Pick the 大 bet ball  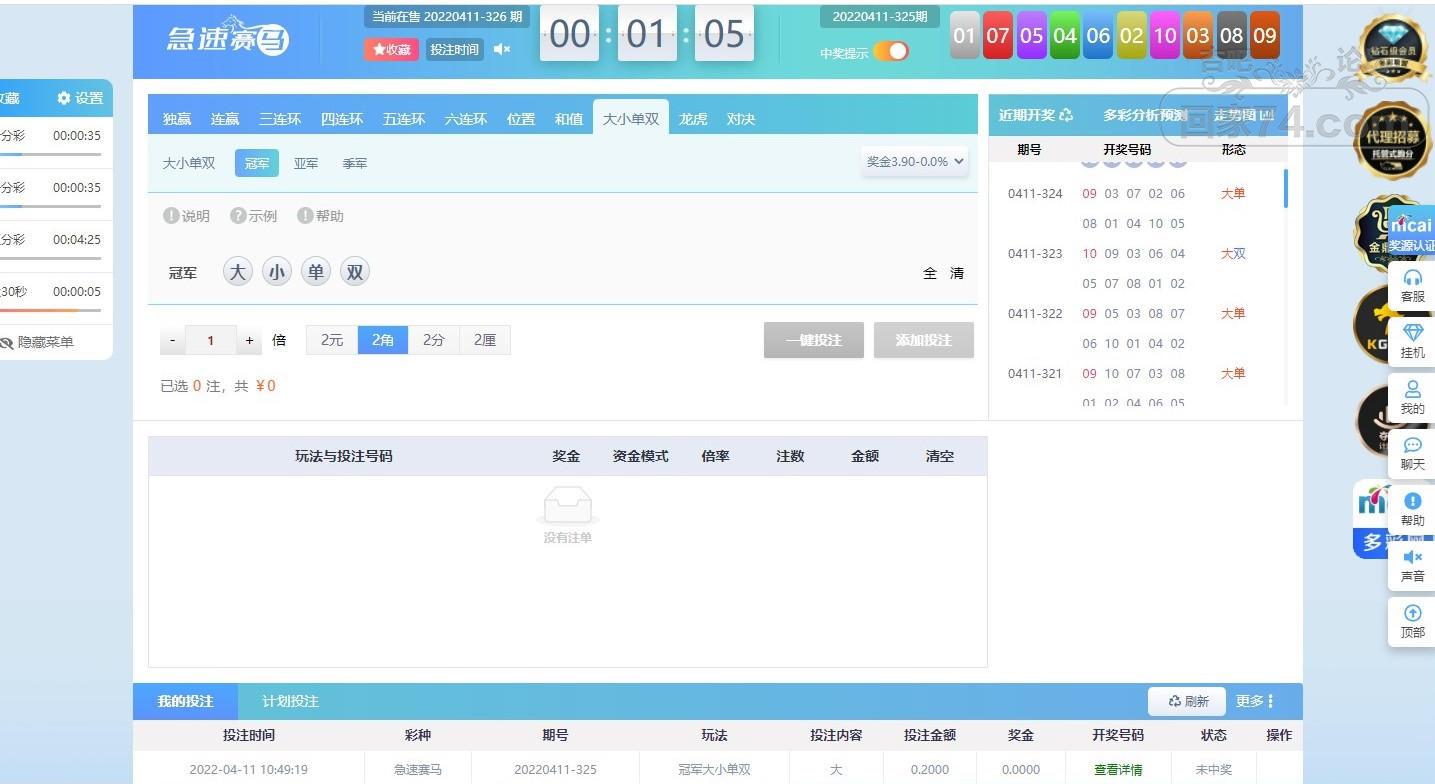237,272
